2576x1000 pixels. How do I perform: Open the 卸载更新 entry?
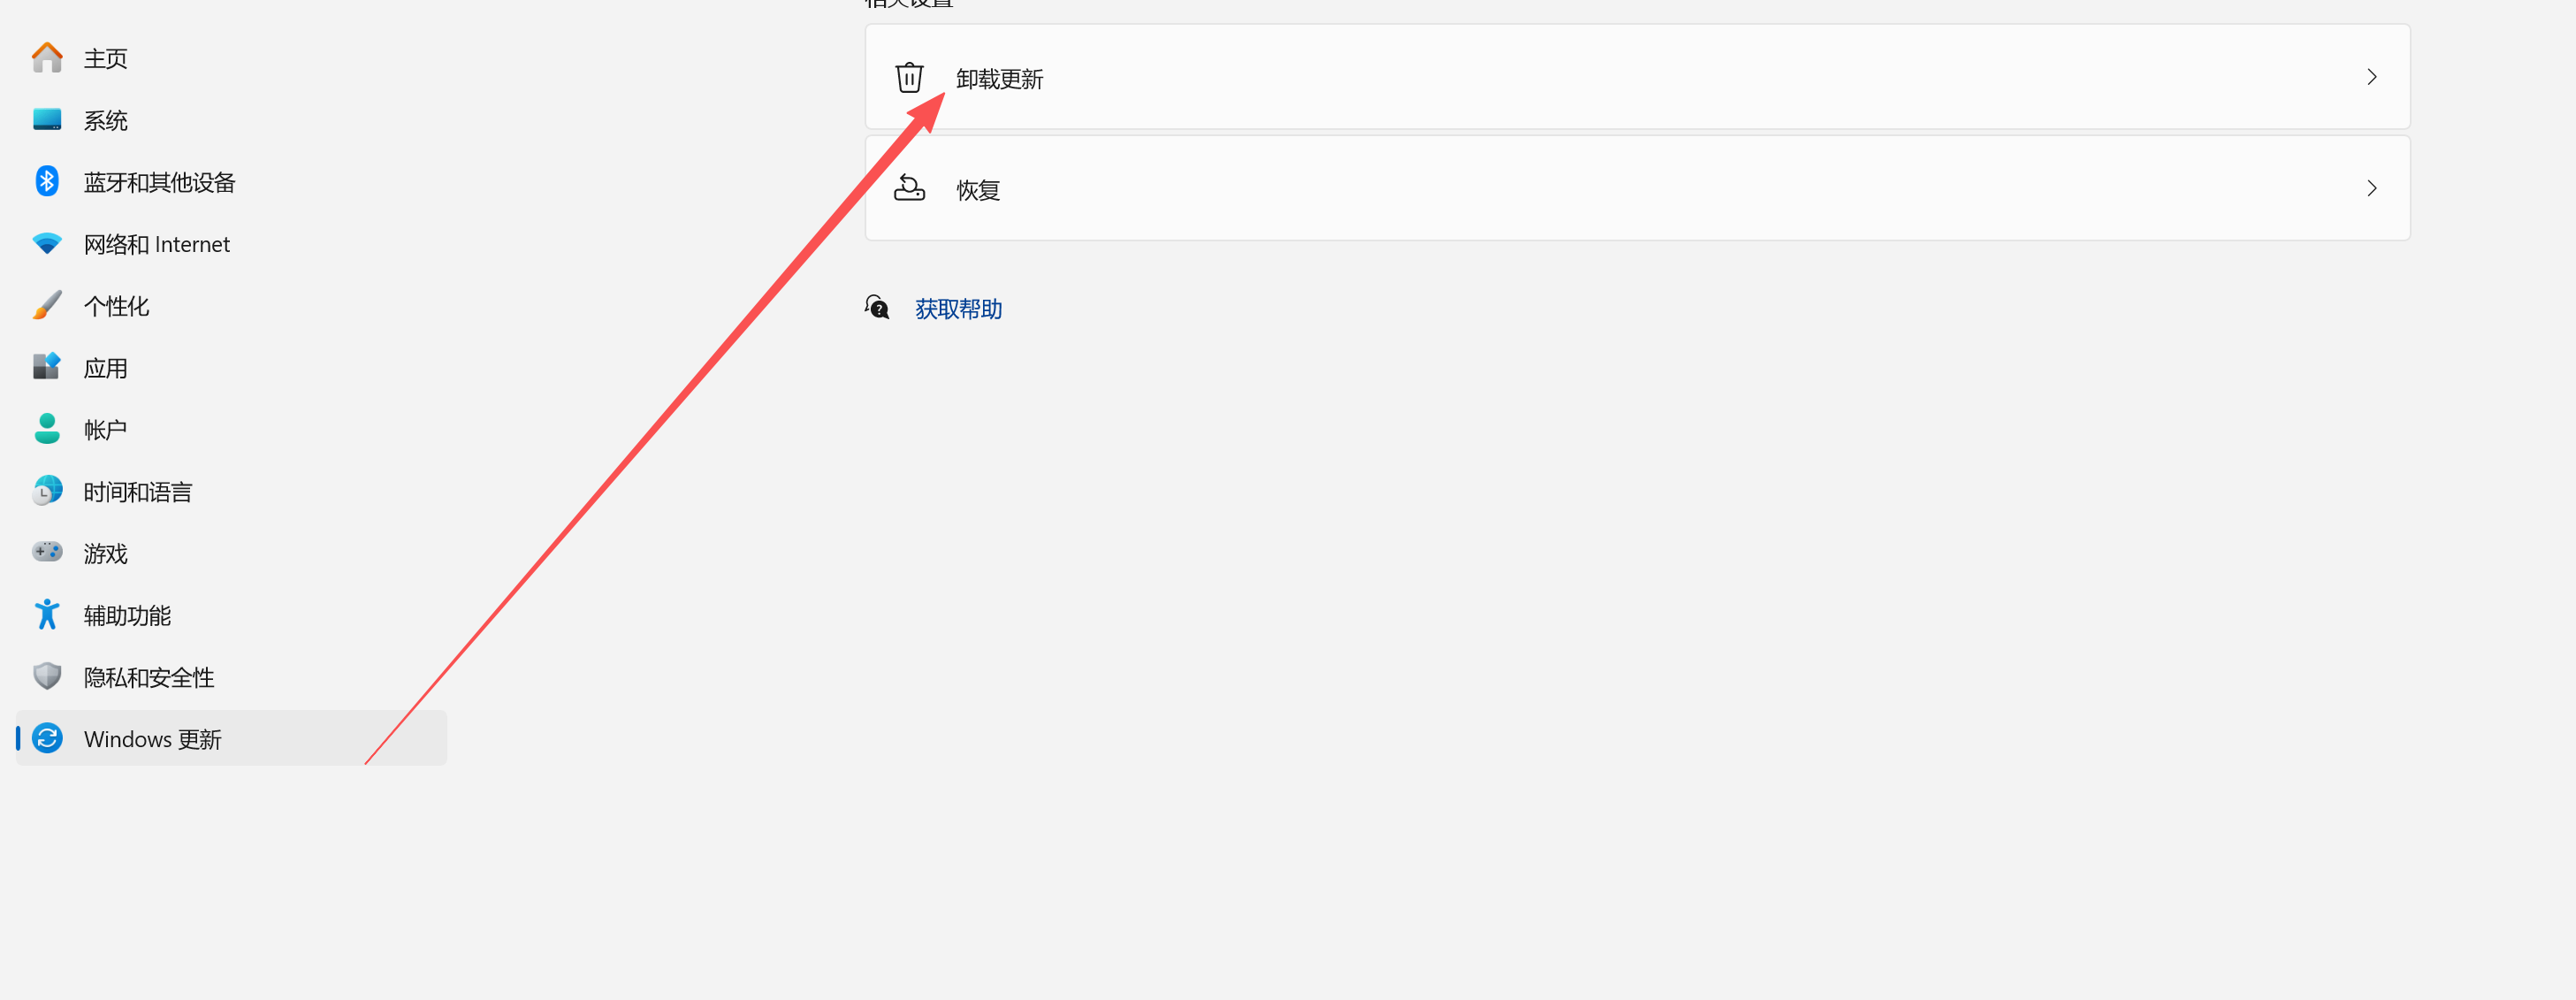(x=1637, y=77)
